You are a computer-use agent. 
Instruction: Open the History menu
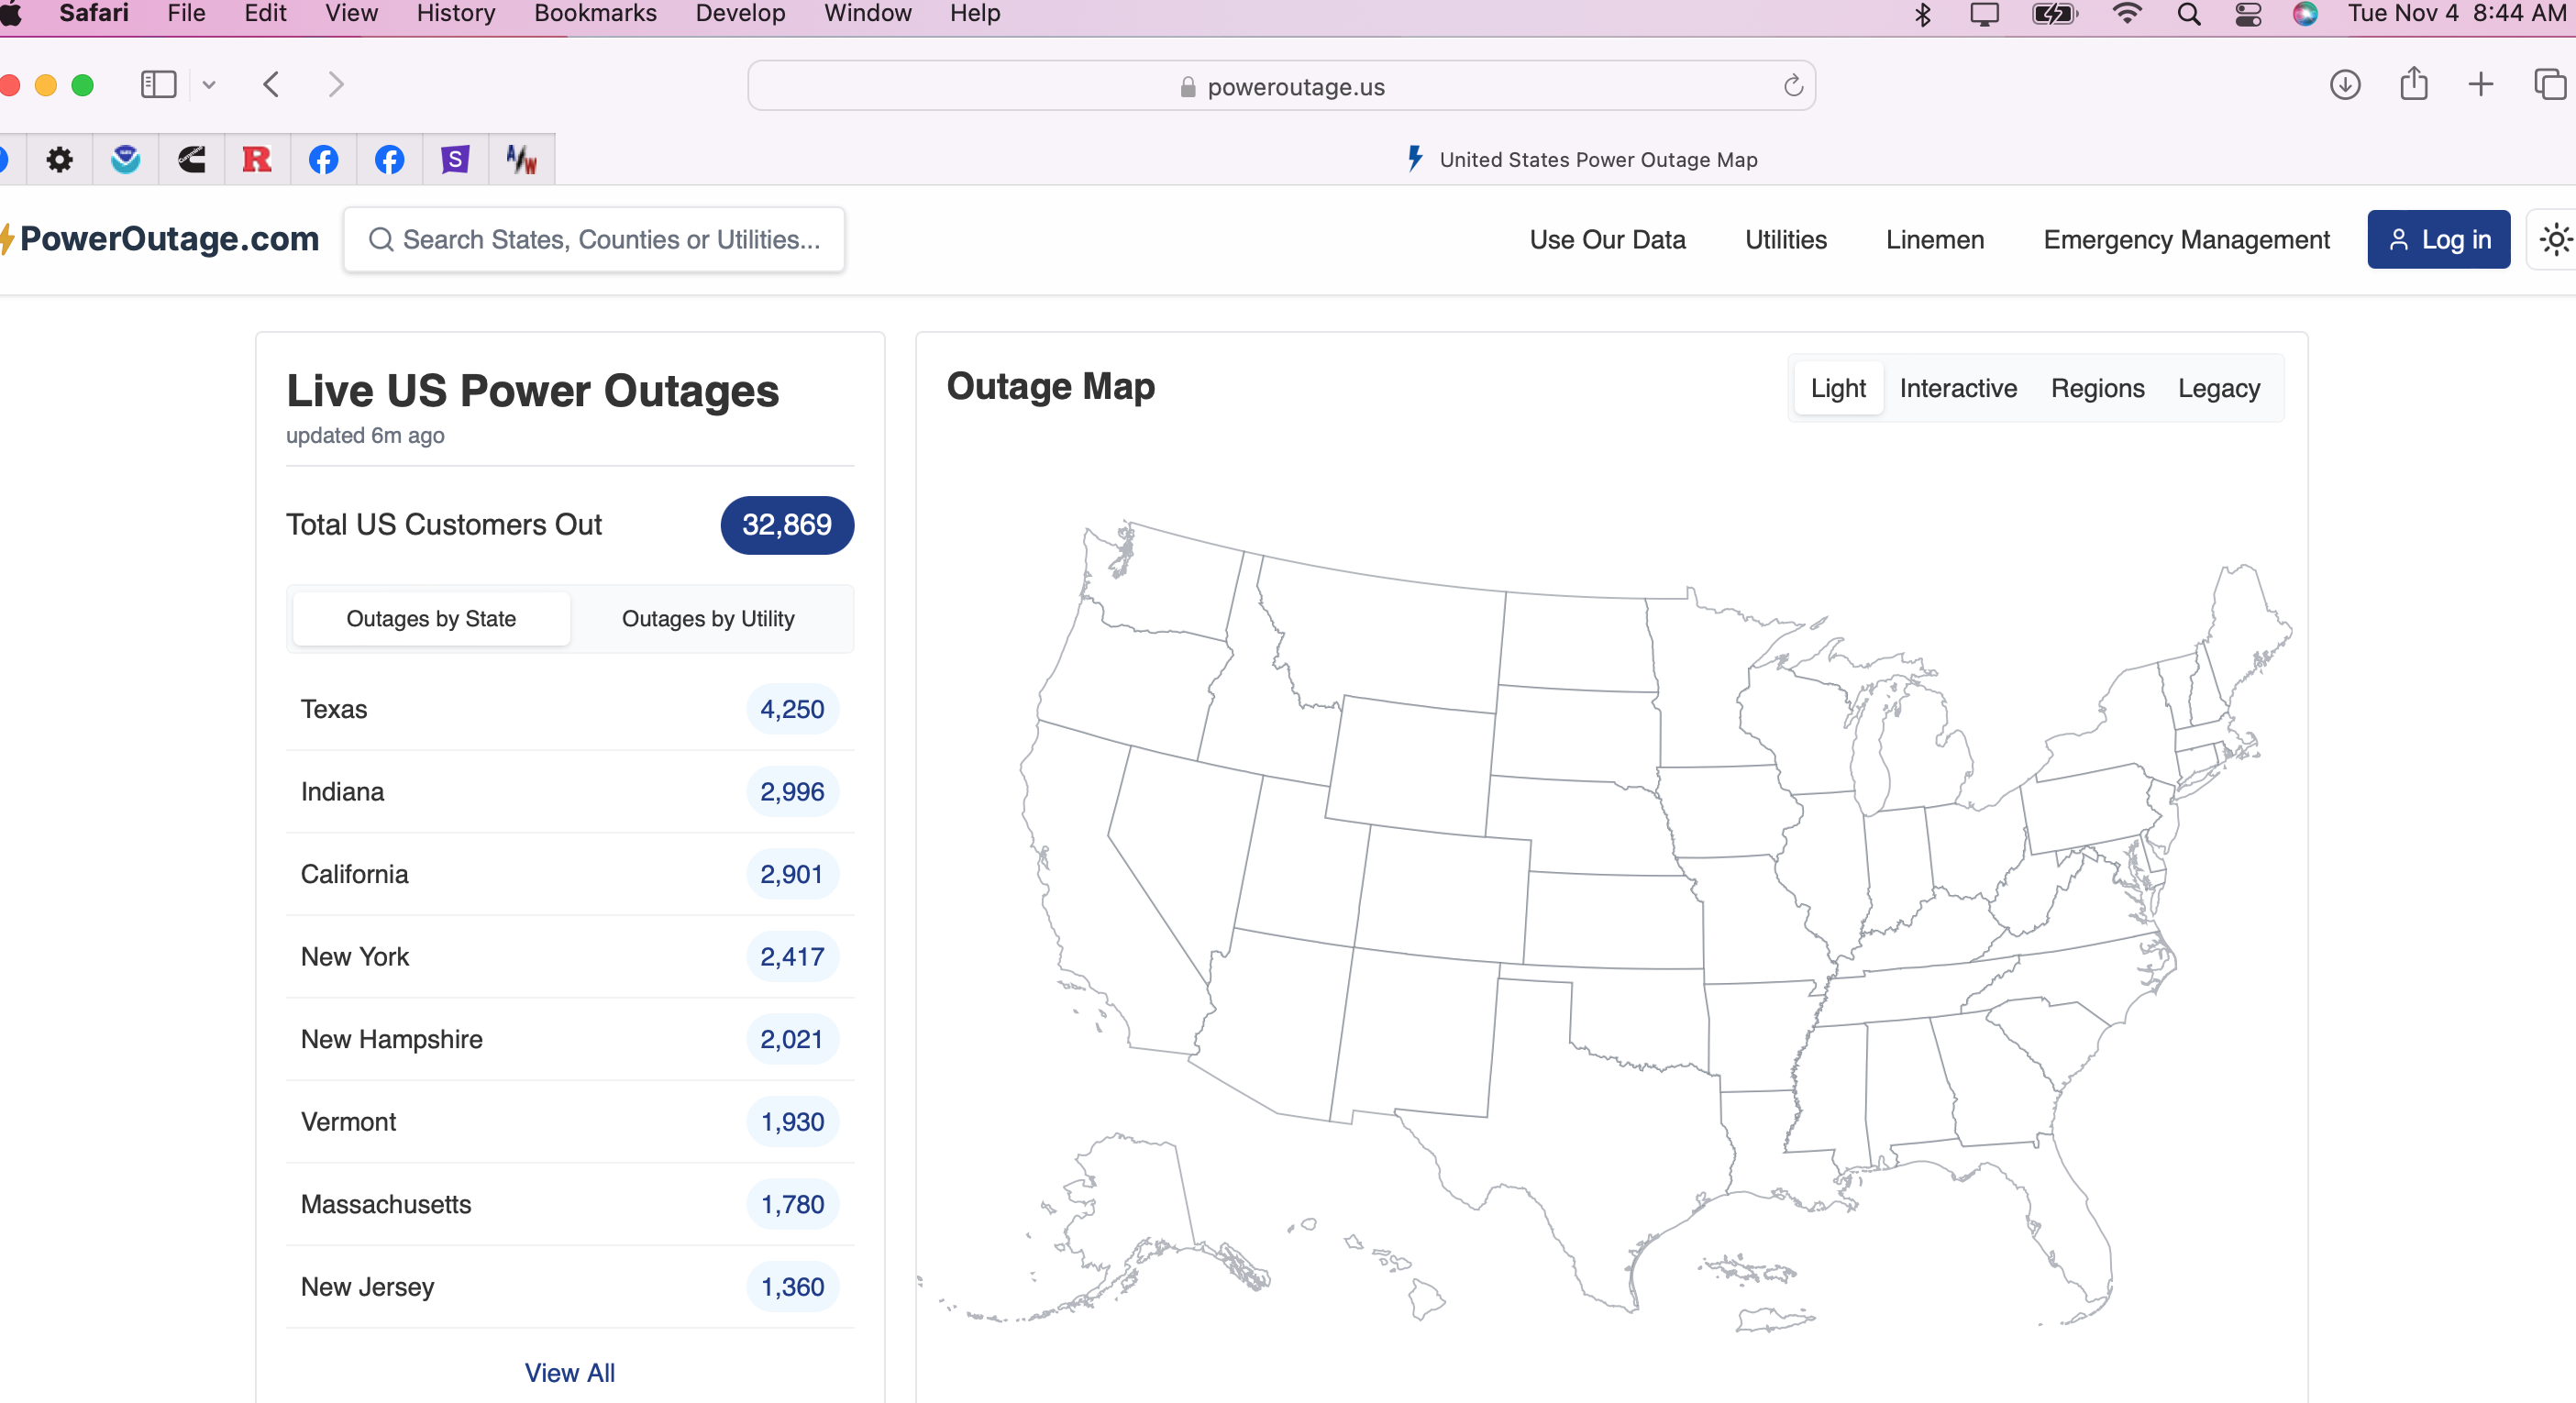pyautogui.click(x=455, y=14)
